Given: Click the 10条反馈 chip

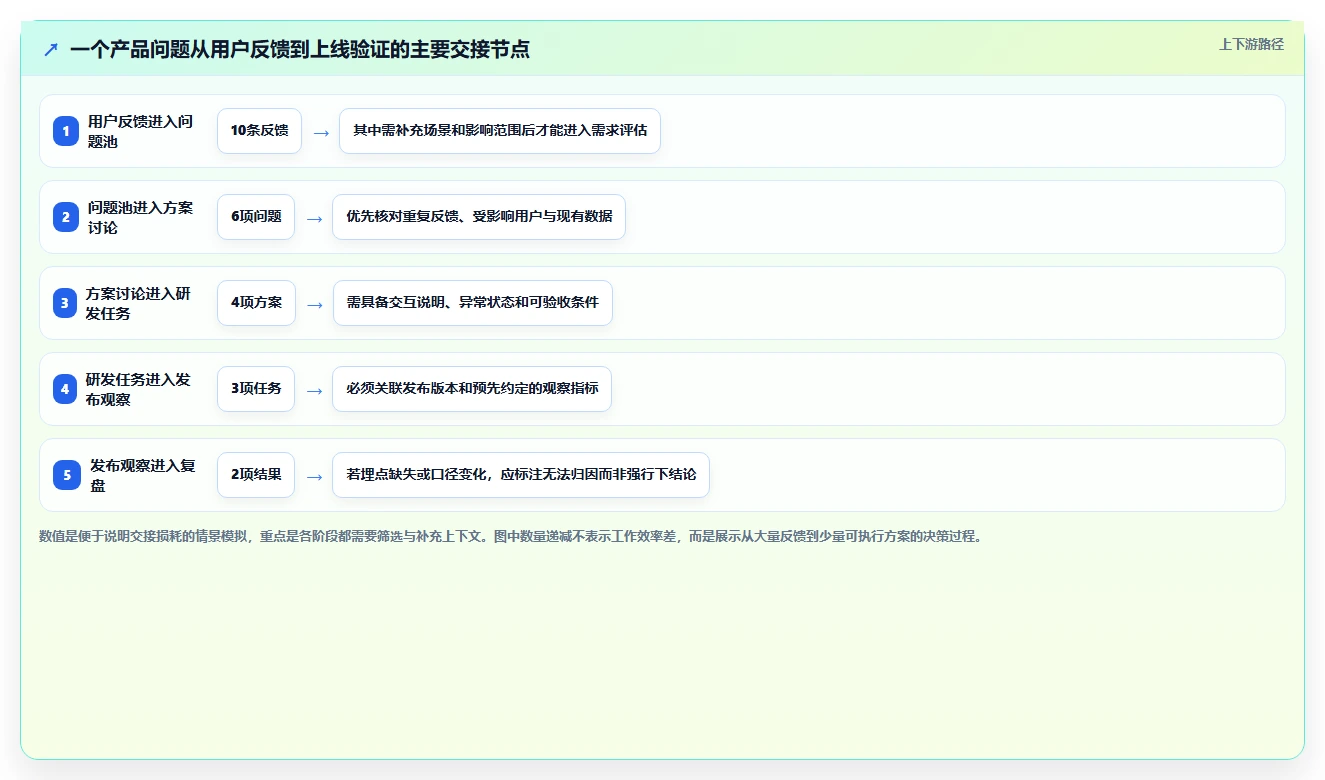Looking at the screenshot, I should (259, 131).
